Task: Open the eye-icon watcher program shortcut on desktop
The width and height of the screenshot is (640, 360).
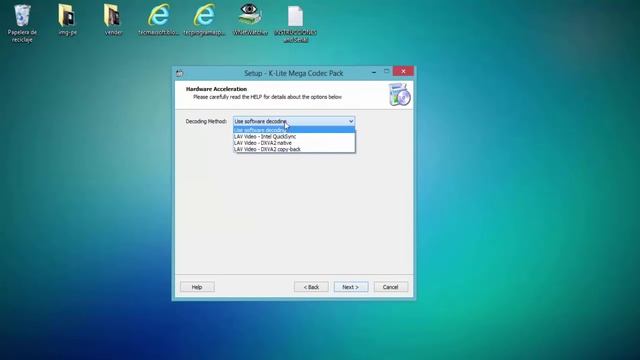Action: [x=250, y=20]
